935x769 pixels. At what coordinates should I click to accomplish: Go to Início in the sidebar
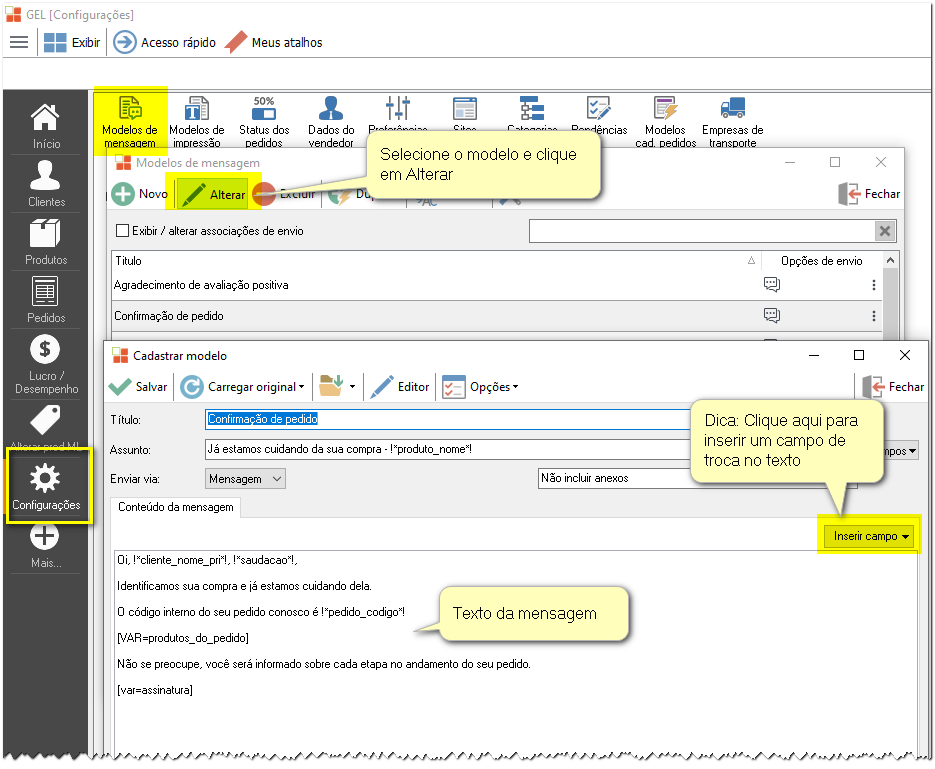click(46, 126)
